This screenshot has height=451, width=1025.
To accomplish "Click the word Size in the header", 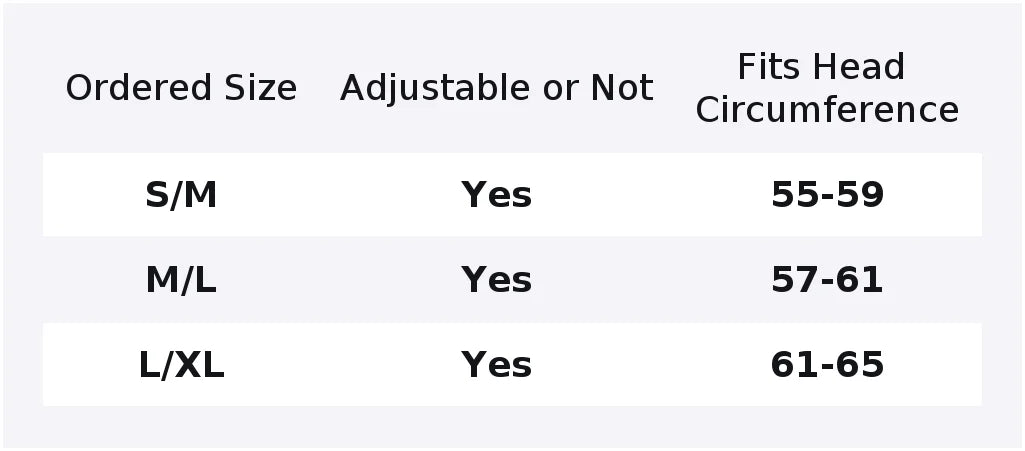I will (x=261, y=88).
